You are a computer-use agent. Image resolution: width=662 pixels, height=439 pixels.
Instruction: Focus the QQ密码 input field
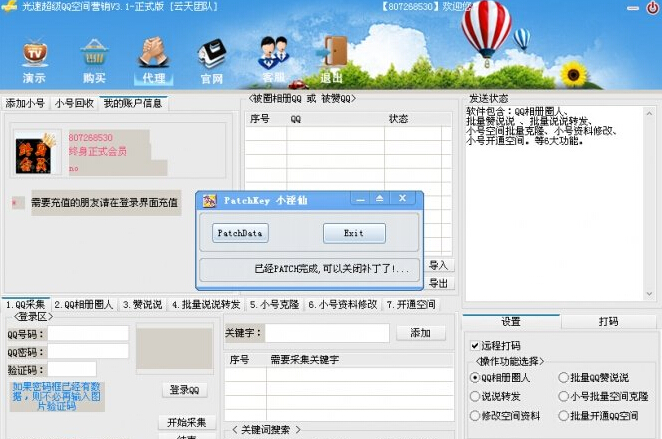coord(88,351)
